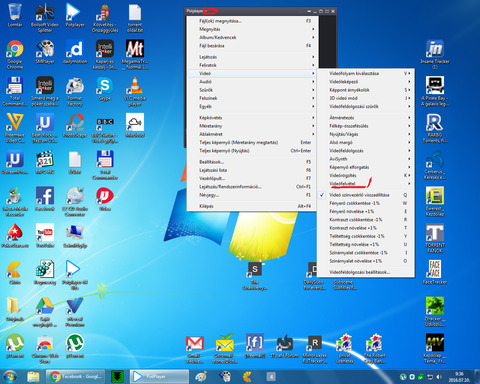Image resolution: width=480 pixels, height=384 pixels.
Task: Launch the MPC-HC desktop shortcut
Action: [x=45, y=162]
